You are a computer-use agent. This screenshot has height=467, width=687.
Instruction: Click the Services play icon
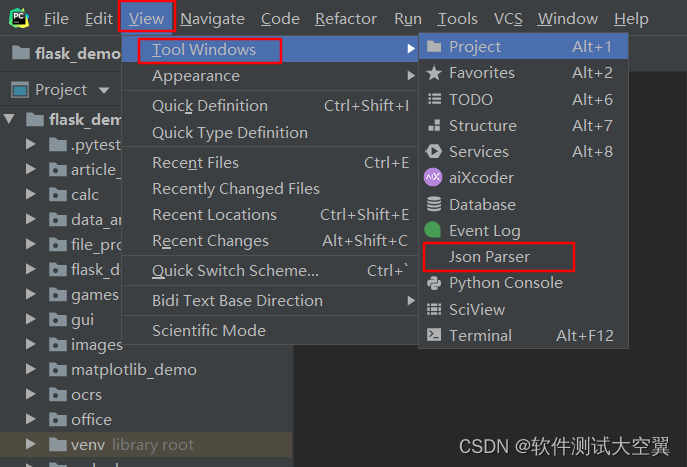(x=433, y=152)
